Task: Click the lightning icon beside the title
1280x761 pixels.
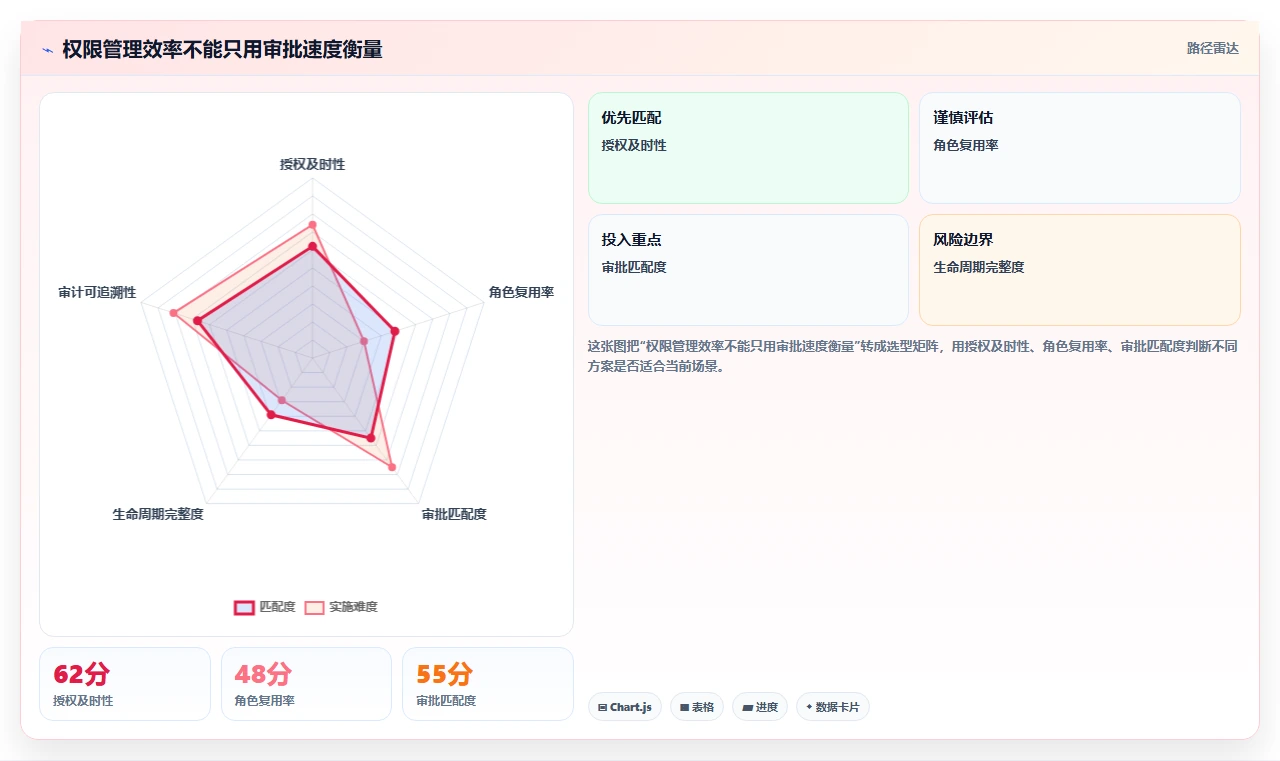Action: [48, 50]
